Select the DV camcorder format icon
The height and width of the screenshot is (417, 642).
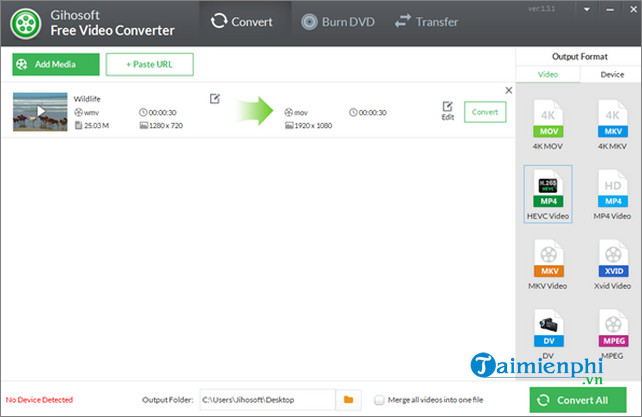click(x=548, y=334)
